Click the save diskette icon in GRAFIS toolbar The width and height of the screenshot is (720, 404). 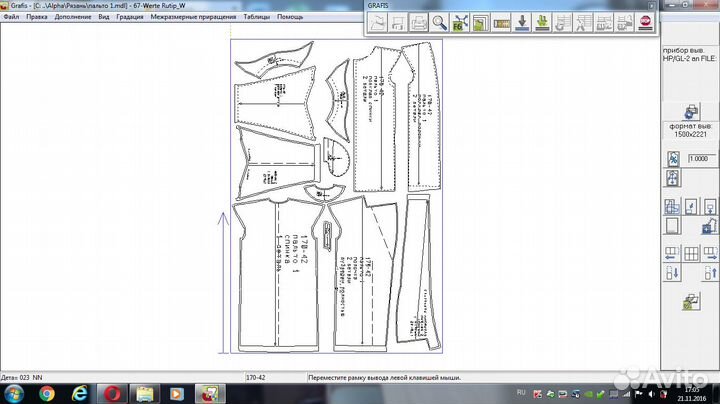tap(397, 23)
